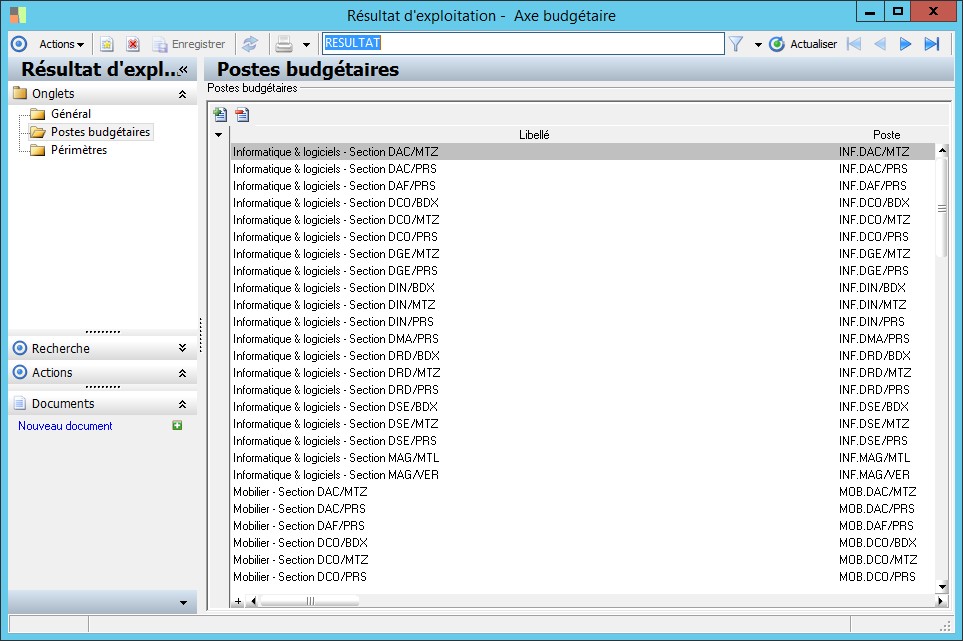
Task: Click the printer icon
Action: 284,44
